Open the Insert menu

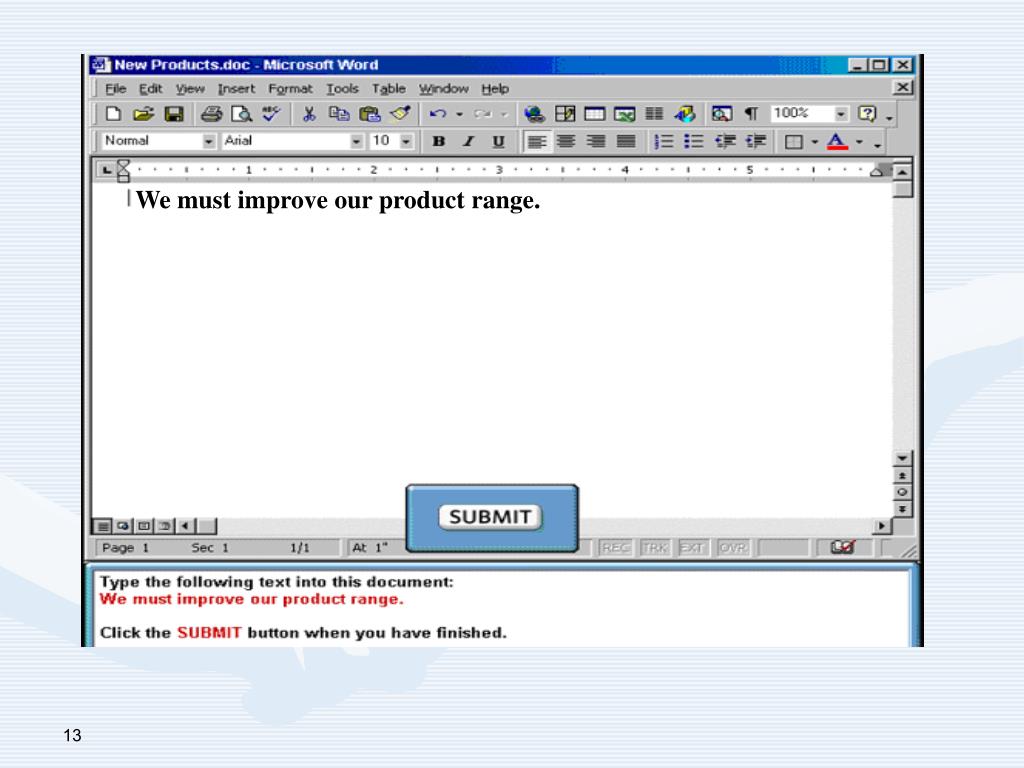pyautogui.click(x=236, y=89)
